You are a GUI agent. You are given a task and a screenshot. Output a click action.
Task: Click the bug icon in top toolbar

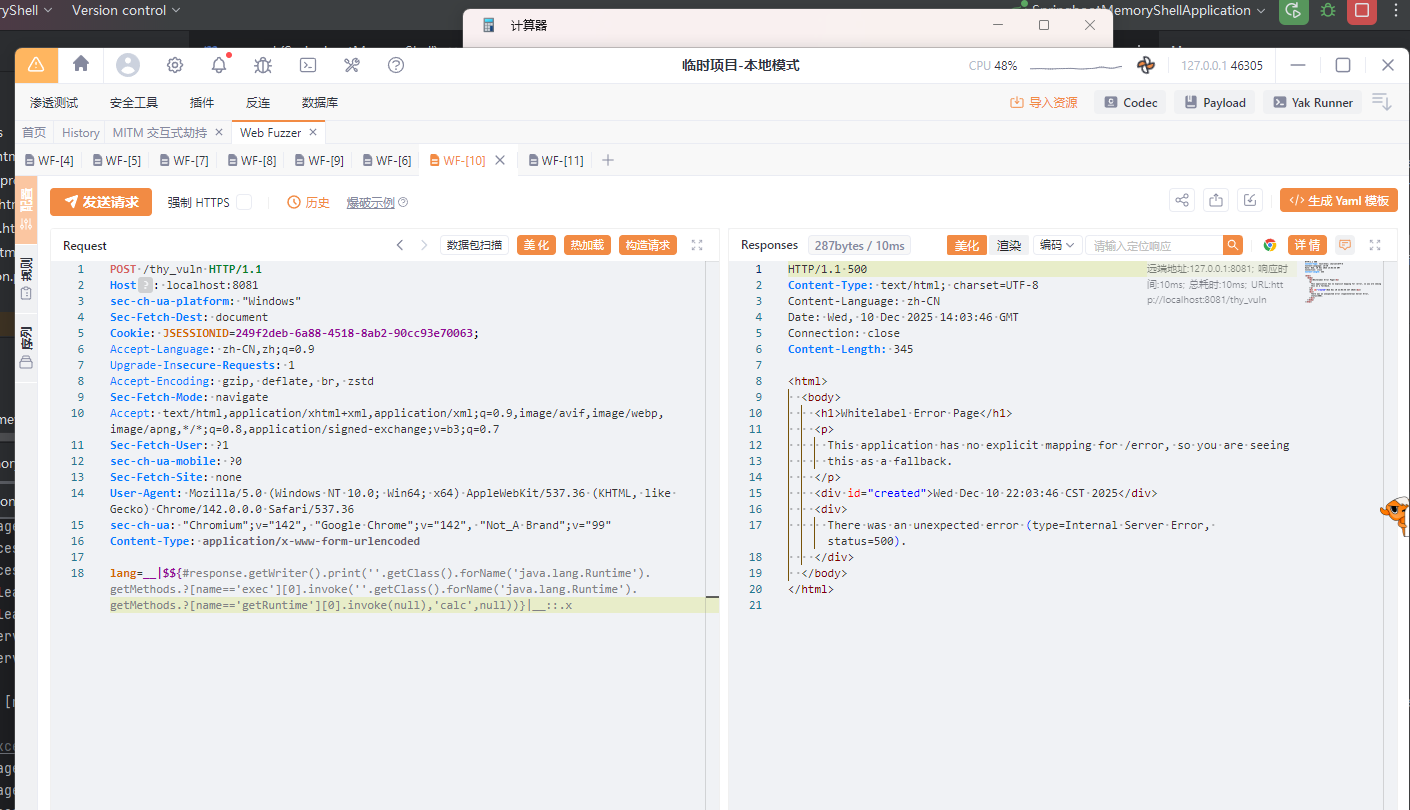tap(263, 65)
